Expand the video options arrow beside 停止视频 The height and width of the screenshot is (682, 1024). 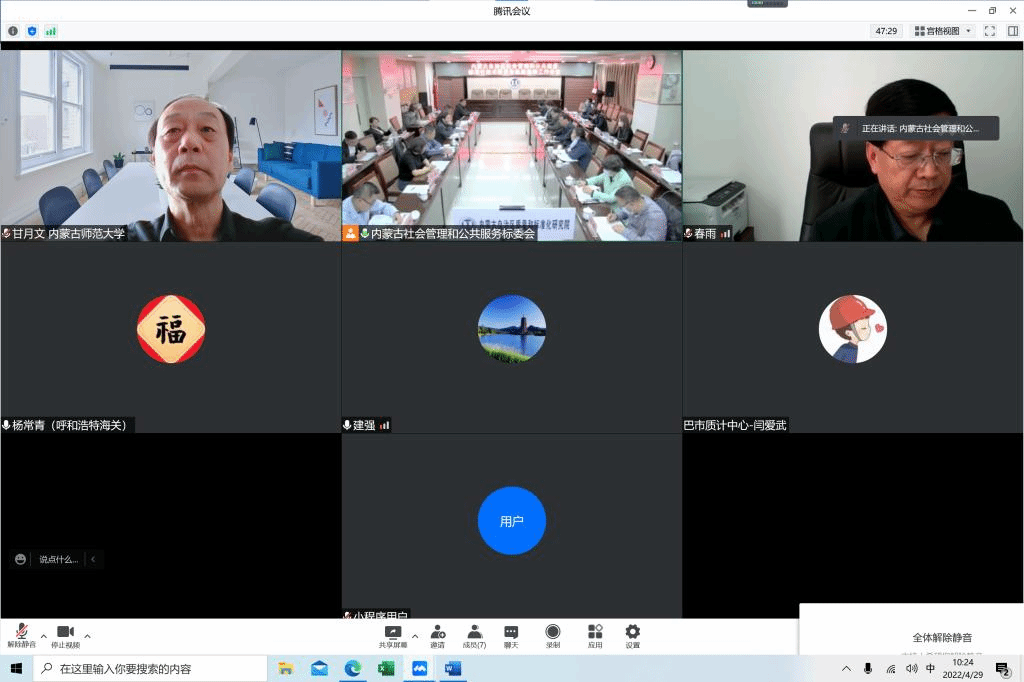(x=87, y=636)
